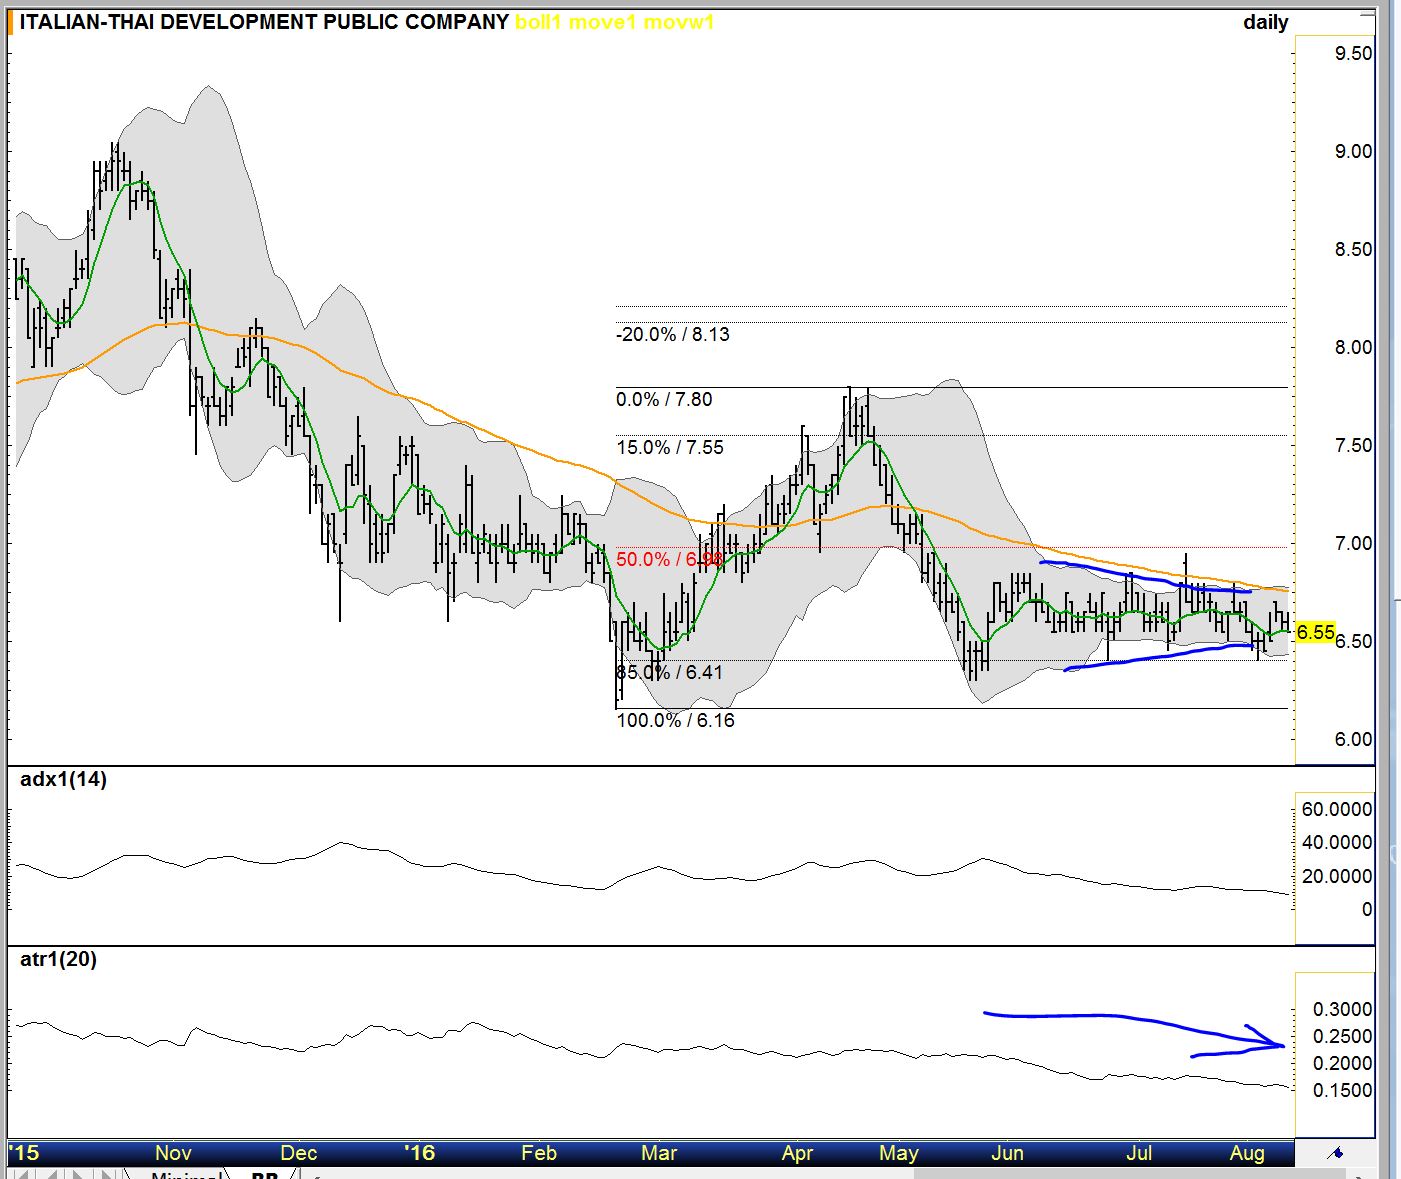This screenshot has width=1401, height=1179.
Task: Click the 0.2500 ATR scale value
Action: pyautogui.click(x=1342, y=1036)
